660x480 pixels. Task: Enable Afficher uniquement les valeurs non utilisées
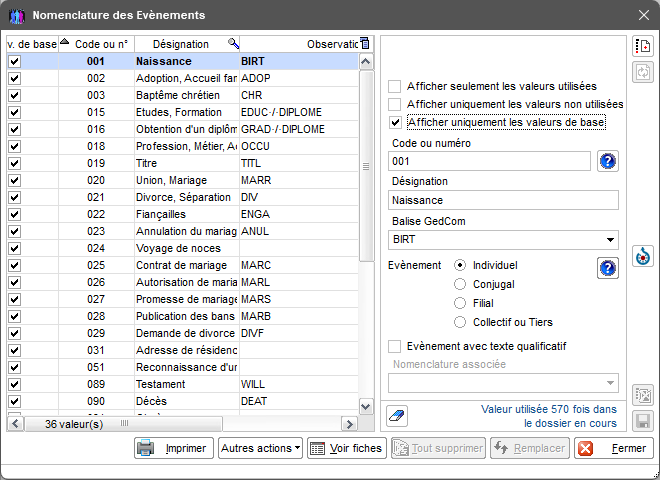[x=394, y=104]
